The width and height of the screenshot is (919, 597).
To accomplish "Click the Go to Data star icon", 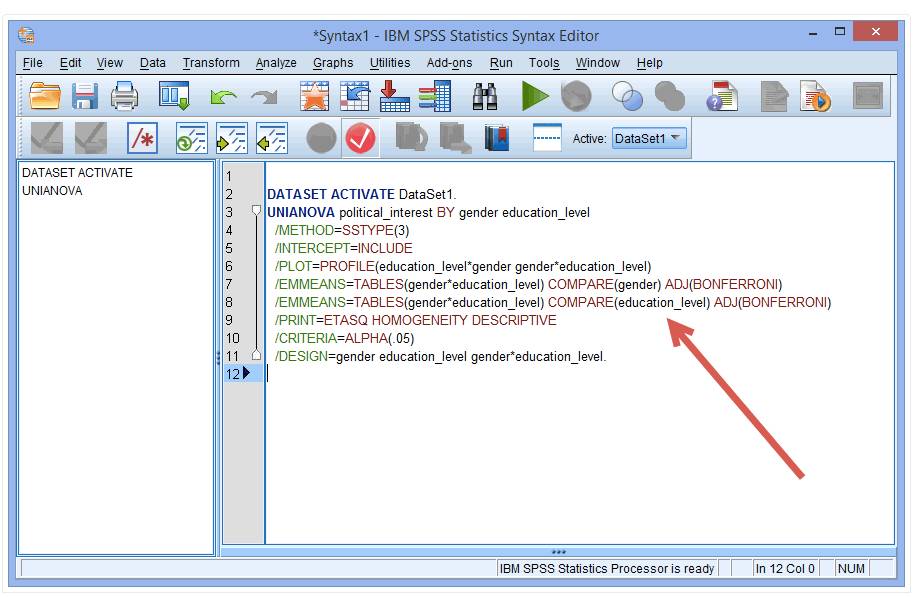I will tap(314, 95).
